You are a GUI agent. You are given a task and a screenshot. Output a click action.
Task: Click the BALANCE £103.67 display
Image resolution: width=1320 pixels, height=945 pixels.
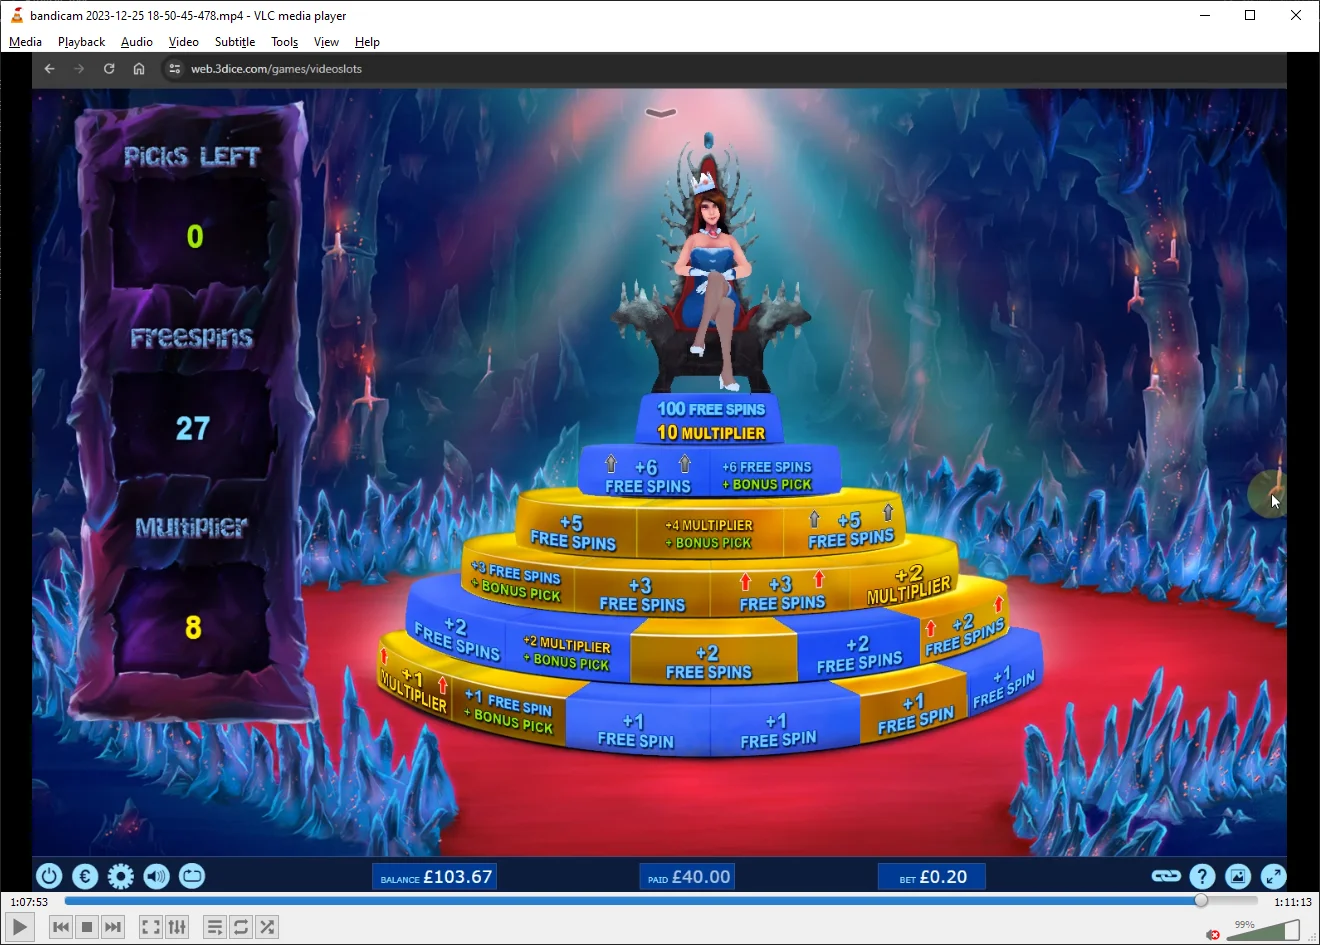tap(436, 877)
